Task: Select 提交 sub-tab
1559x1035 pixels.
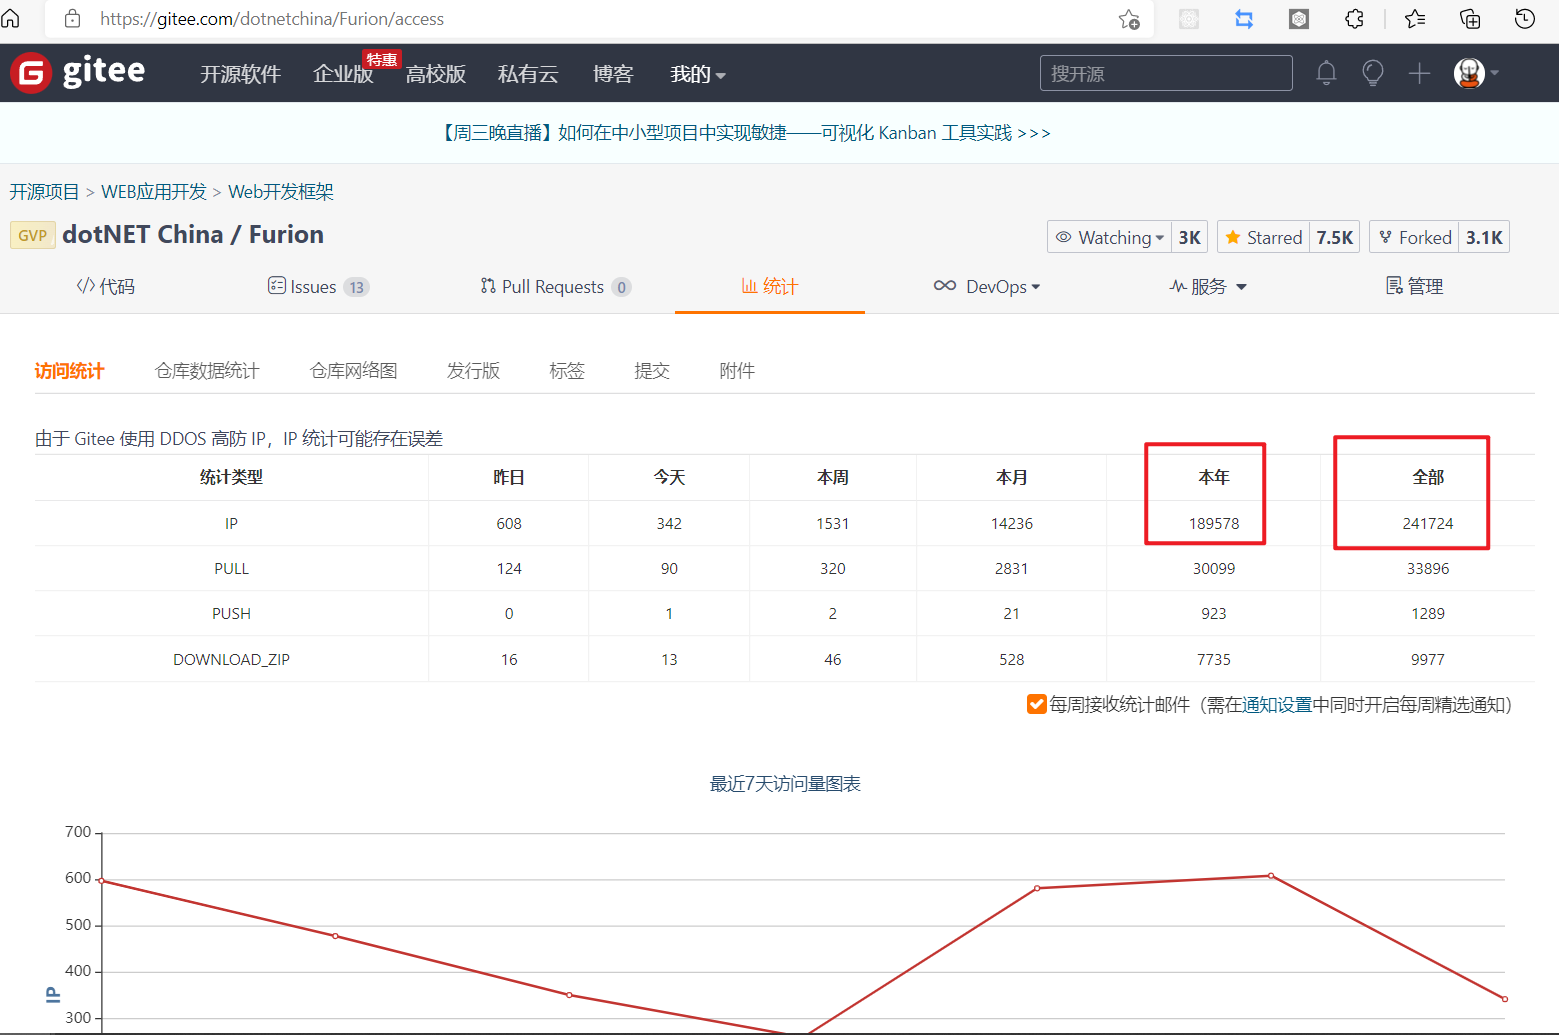Action: coord(652,371)
